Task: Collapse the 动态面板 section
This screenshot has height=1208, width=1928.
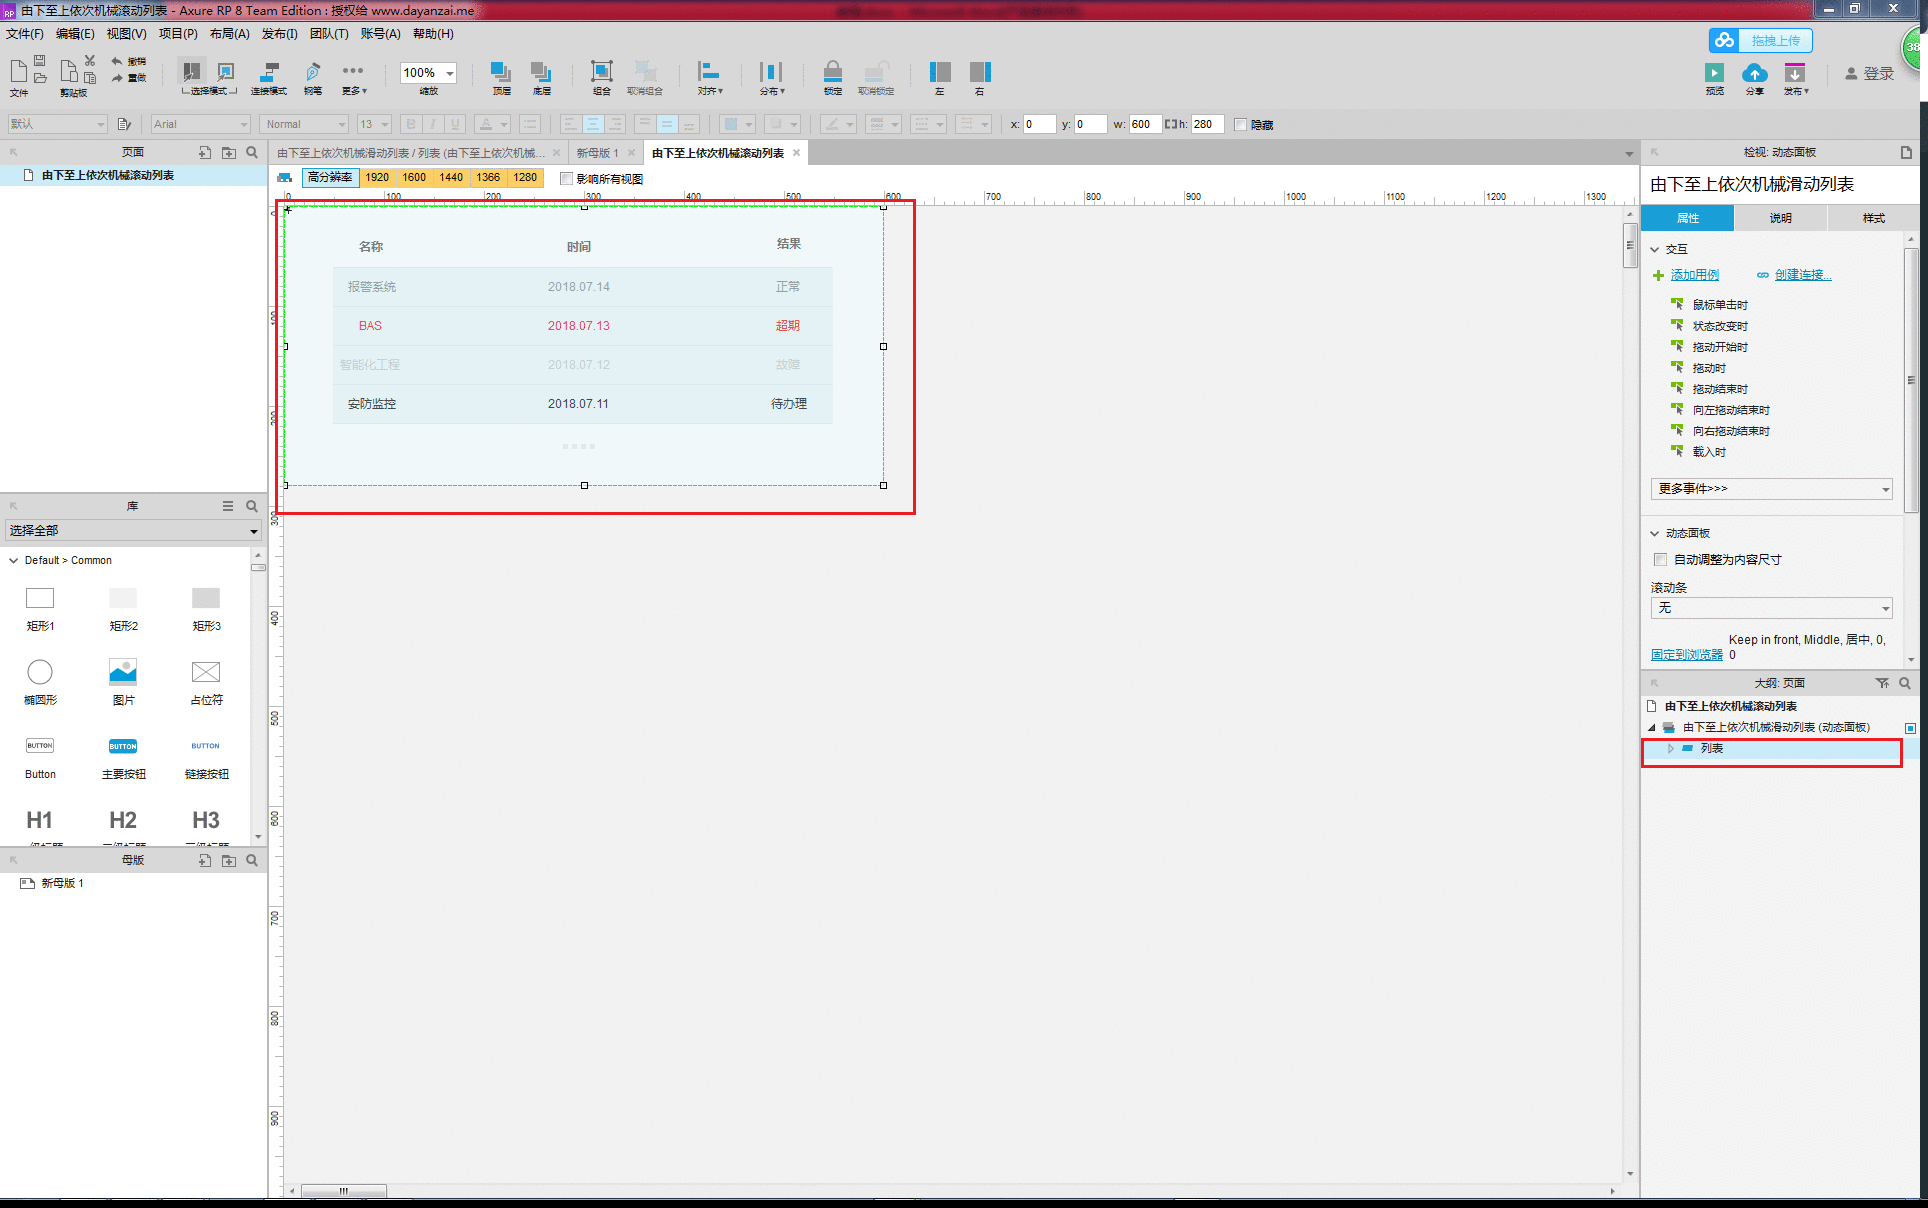Action: click(x=1655, y=534)
